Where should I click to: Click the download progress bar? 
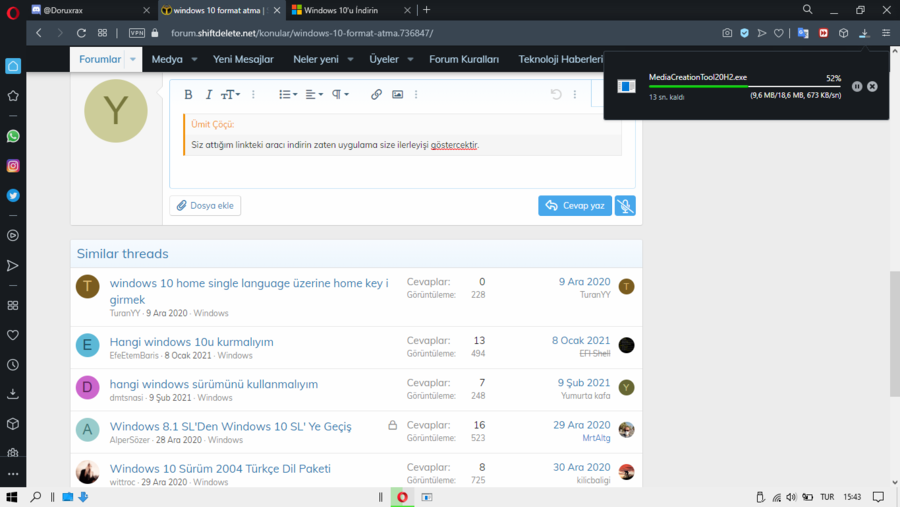point(745,87)
